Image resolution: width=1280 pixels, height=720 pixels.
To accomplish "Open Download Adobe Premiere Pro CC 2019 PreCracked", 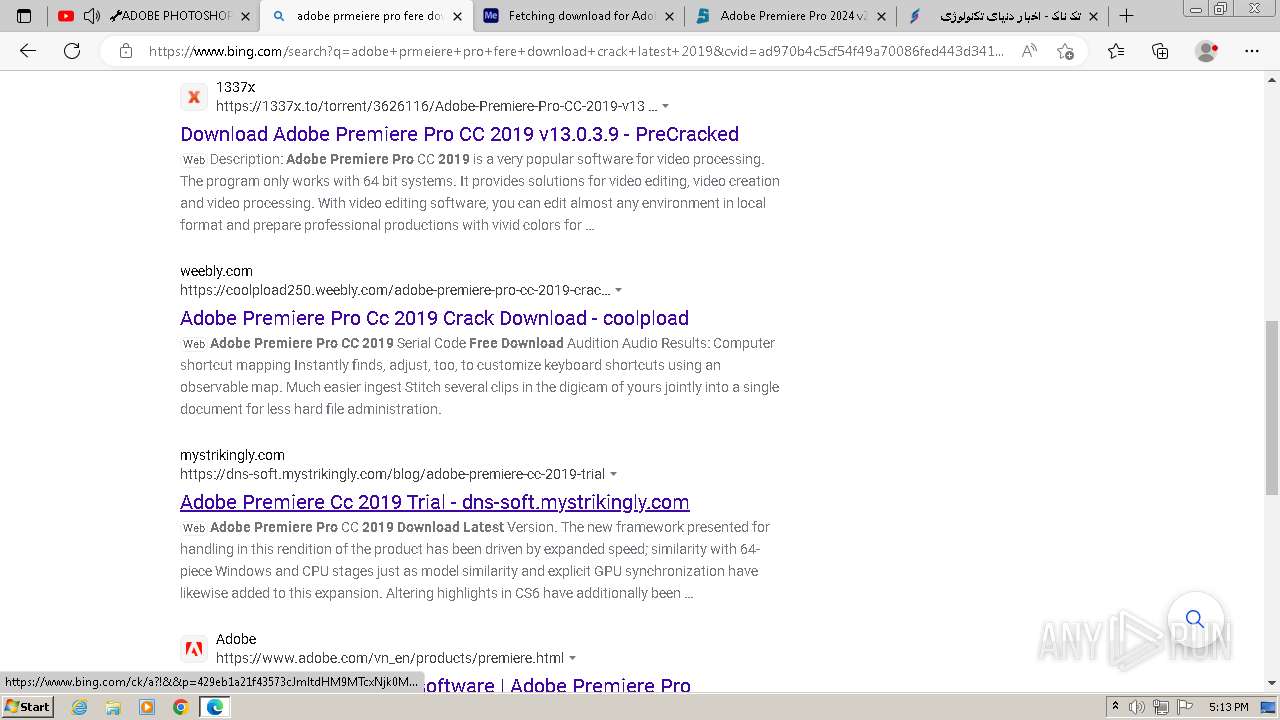I will [459, 134].
